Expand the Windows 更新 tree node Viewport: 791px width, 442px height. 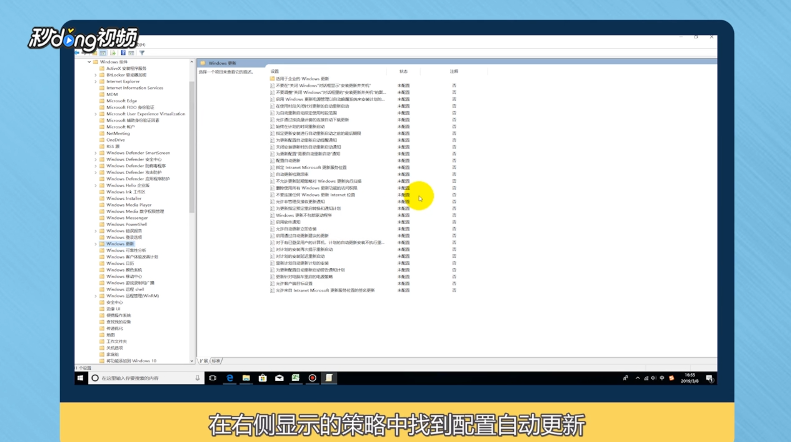coord(96,244)
